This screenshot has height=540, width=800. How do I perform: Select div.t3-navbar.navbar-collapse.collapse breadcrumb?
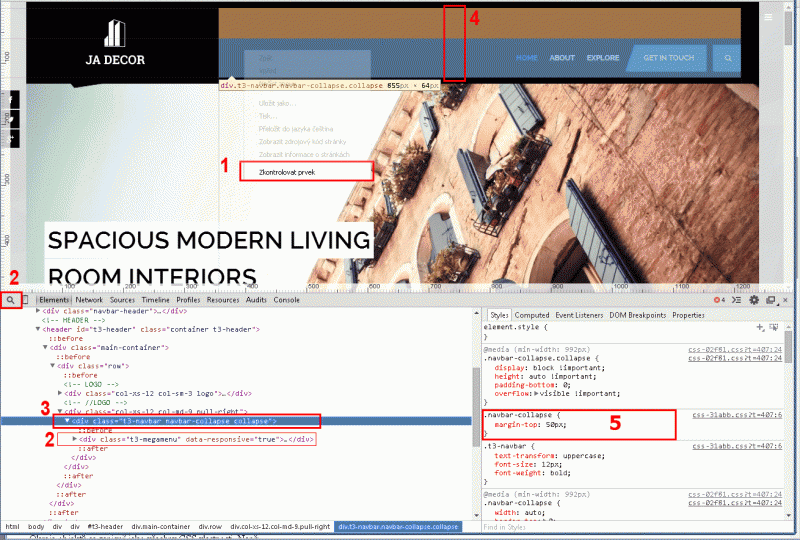pos(398,527)
